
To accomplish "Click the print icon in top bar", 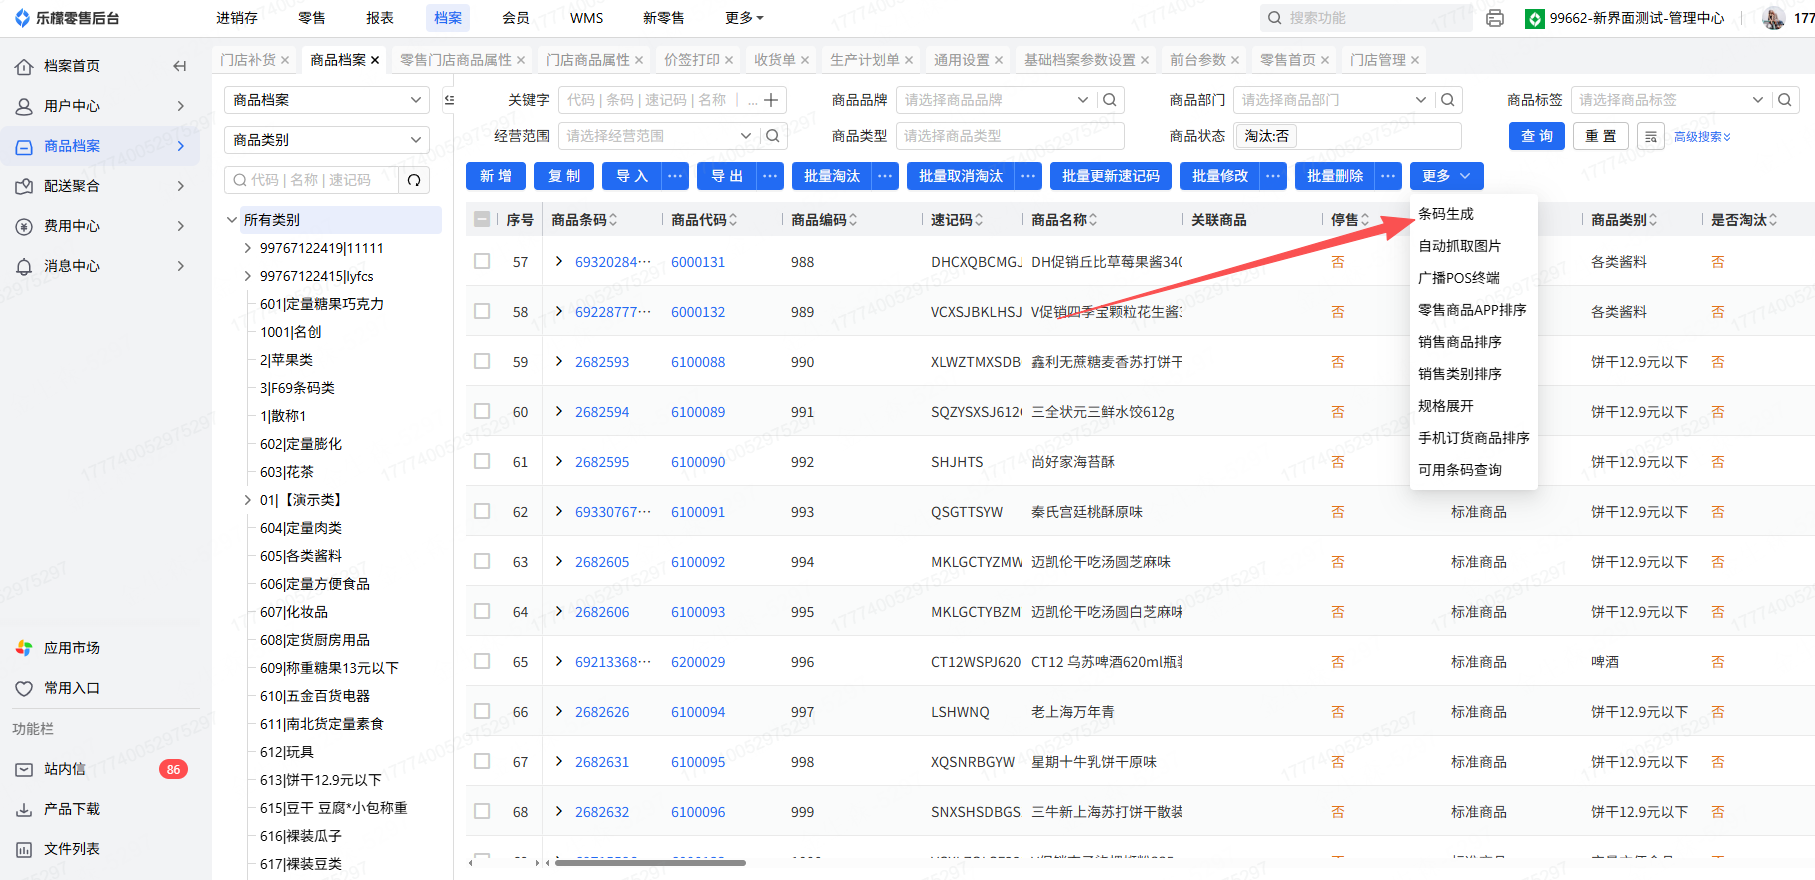I will tap(1495, 18).
